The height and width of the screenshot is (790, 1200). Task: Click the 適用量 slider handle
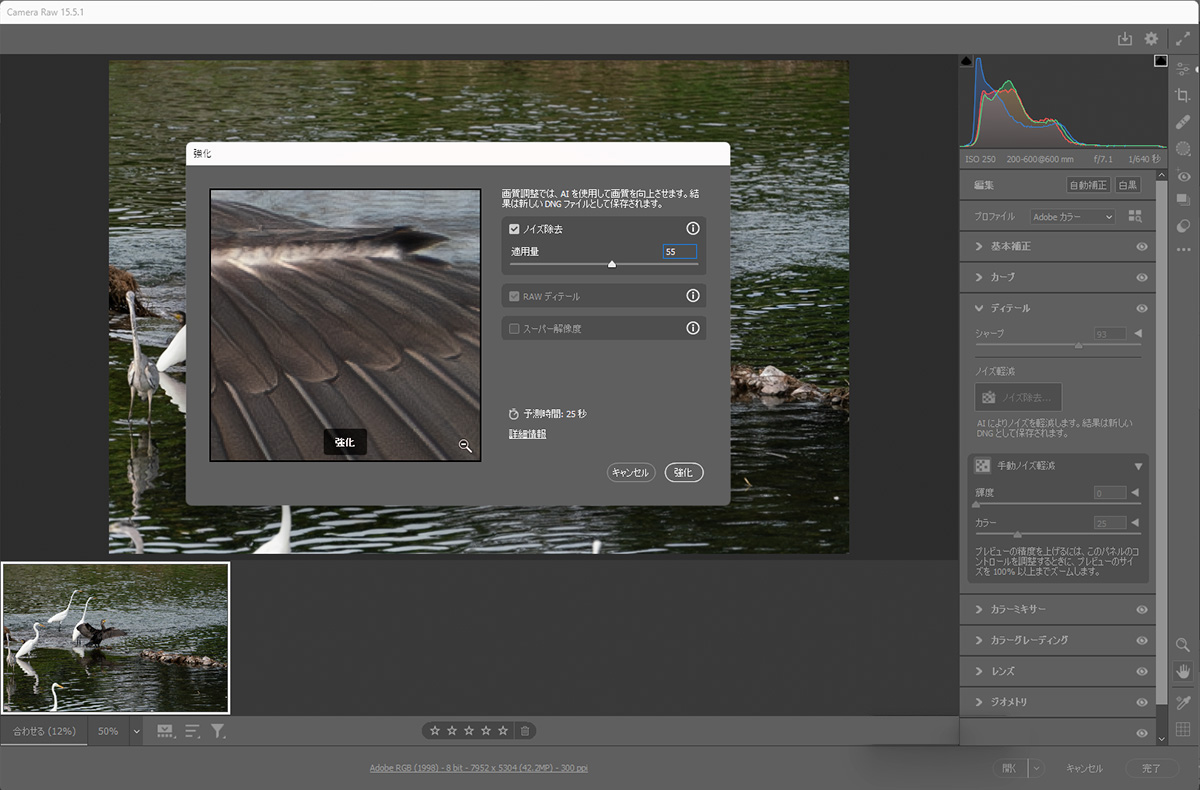(x=612, y=265)
